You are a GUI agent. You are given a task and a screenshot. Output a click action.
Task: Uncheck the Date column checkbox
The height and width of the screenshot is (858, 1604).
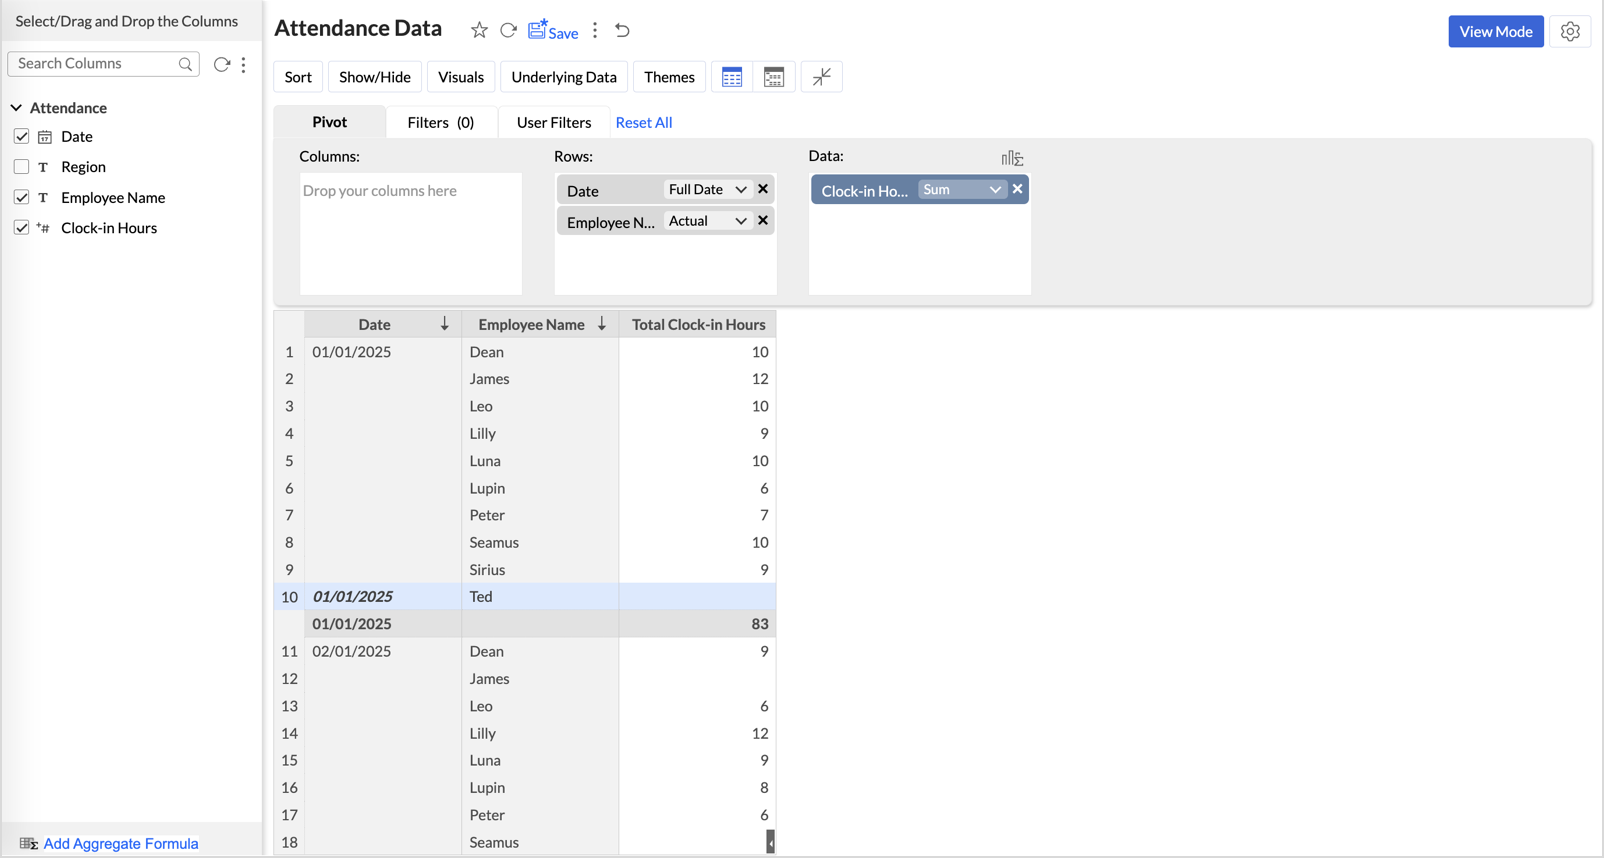click(22, 137)
